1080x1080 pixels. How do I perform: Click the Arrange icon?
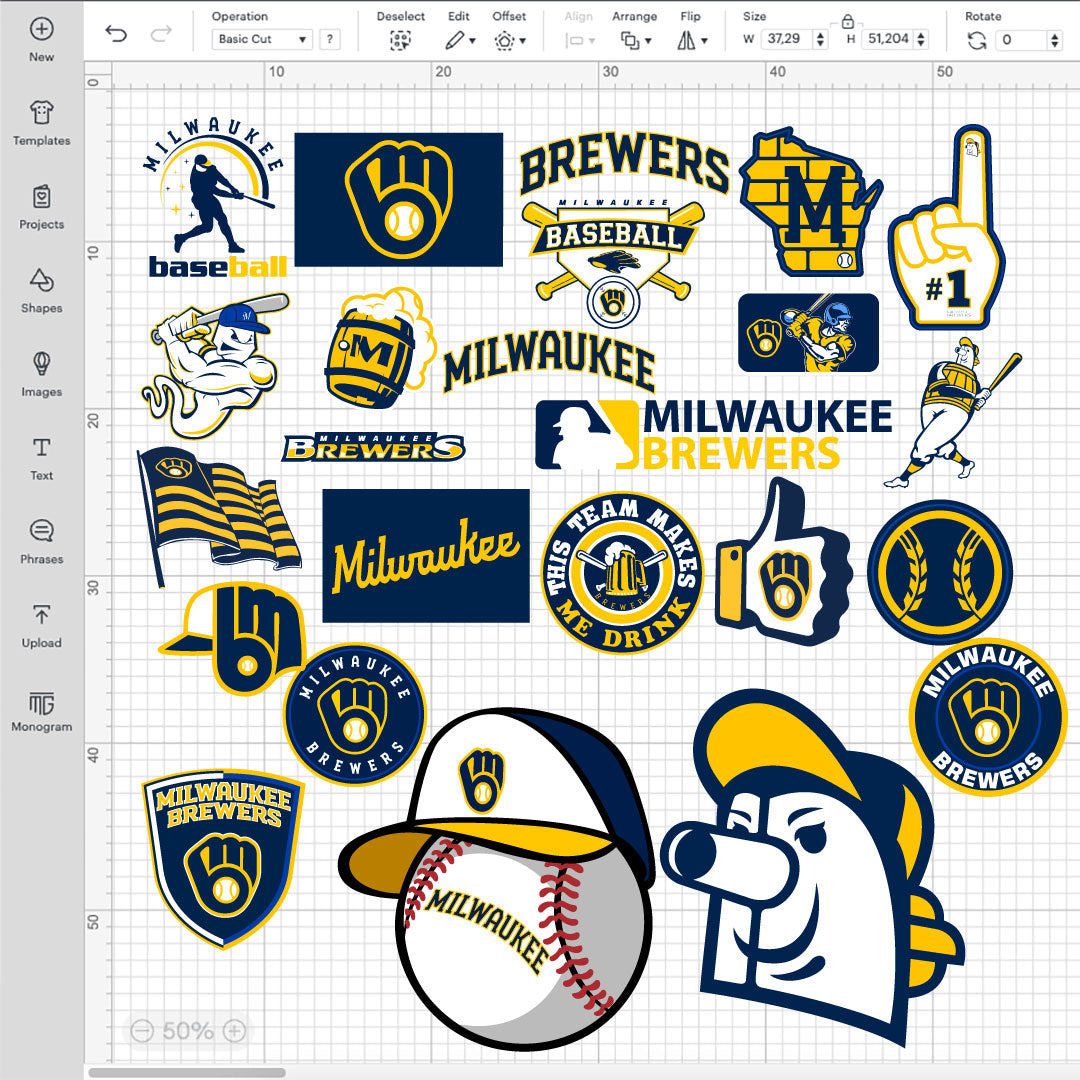click(630, 41)
